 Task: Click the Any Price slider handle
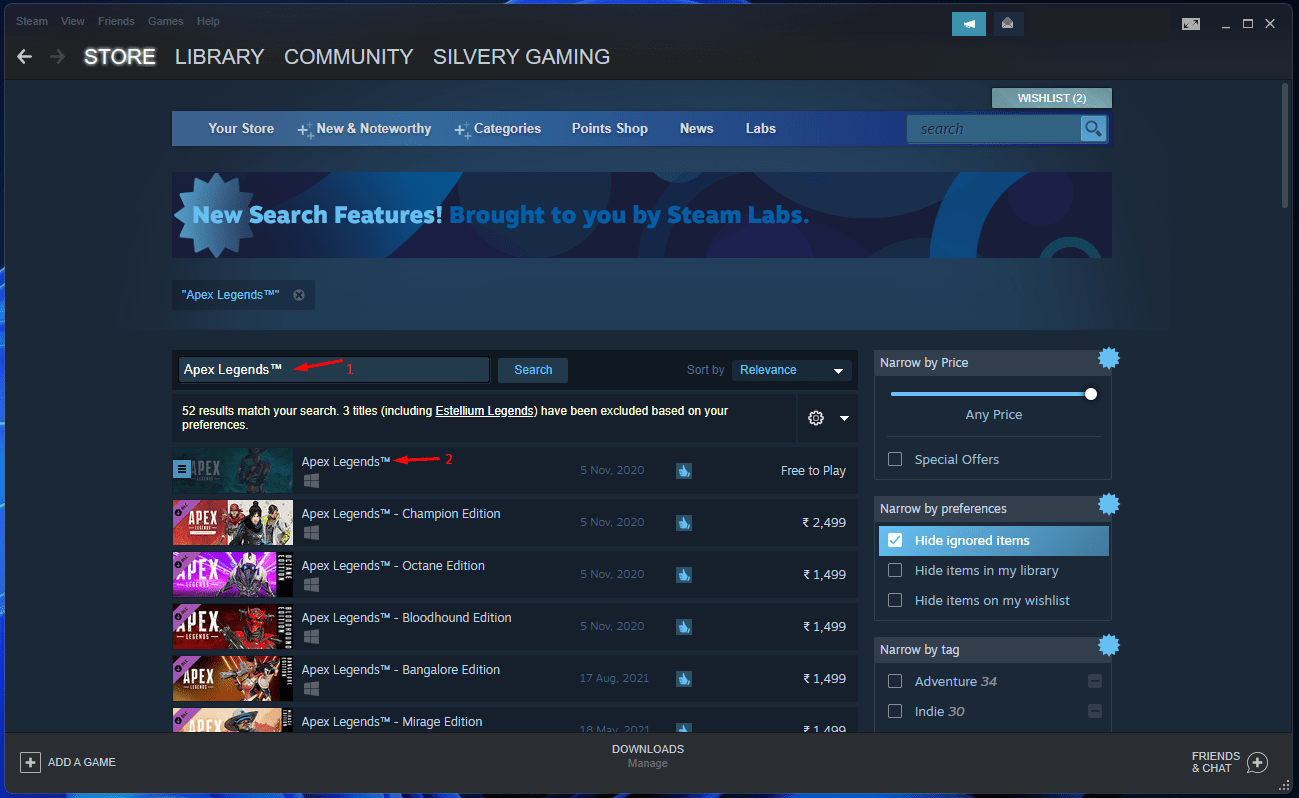pos(1091,394)
